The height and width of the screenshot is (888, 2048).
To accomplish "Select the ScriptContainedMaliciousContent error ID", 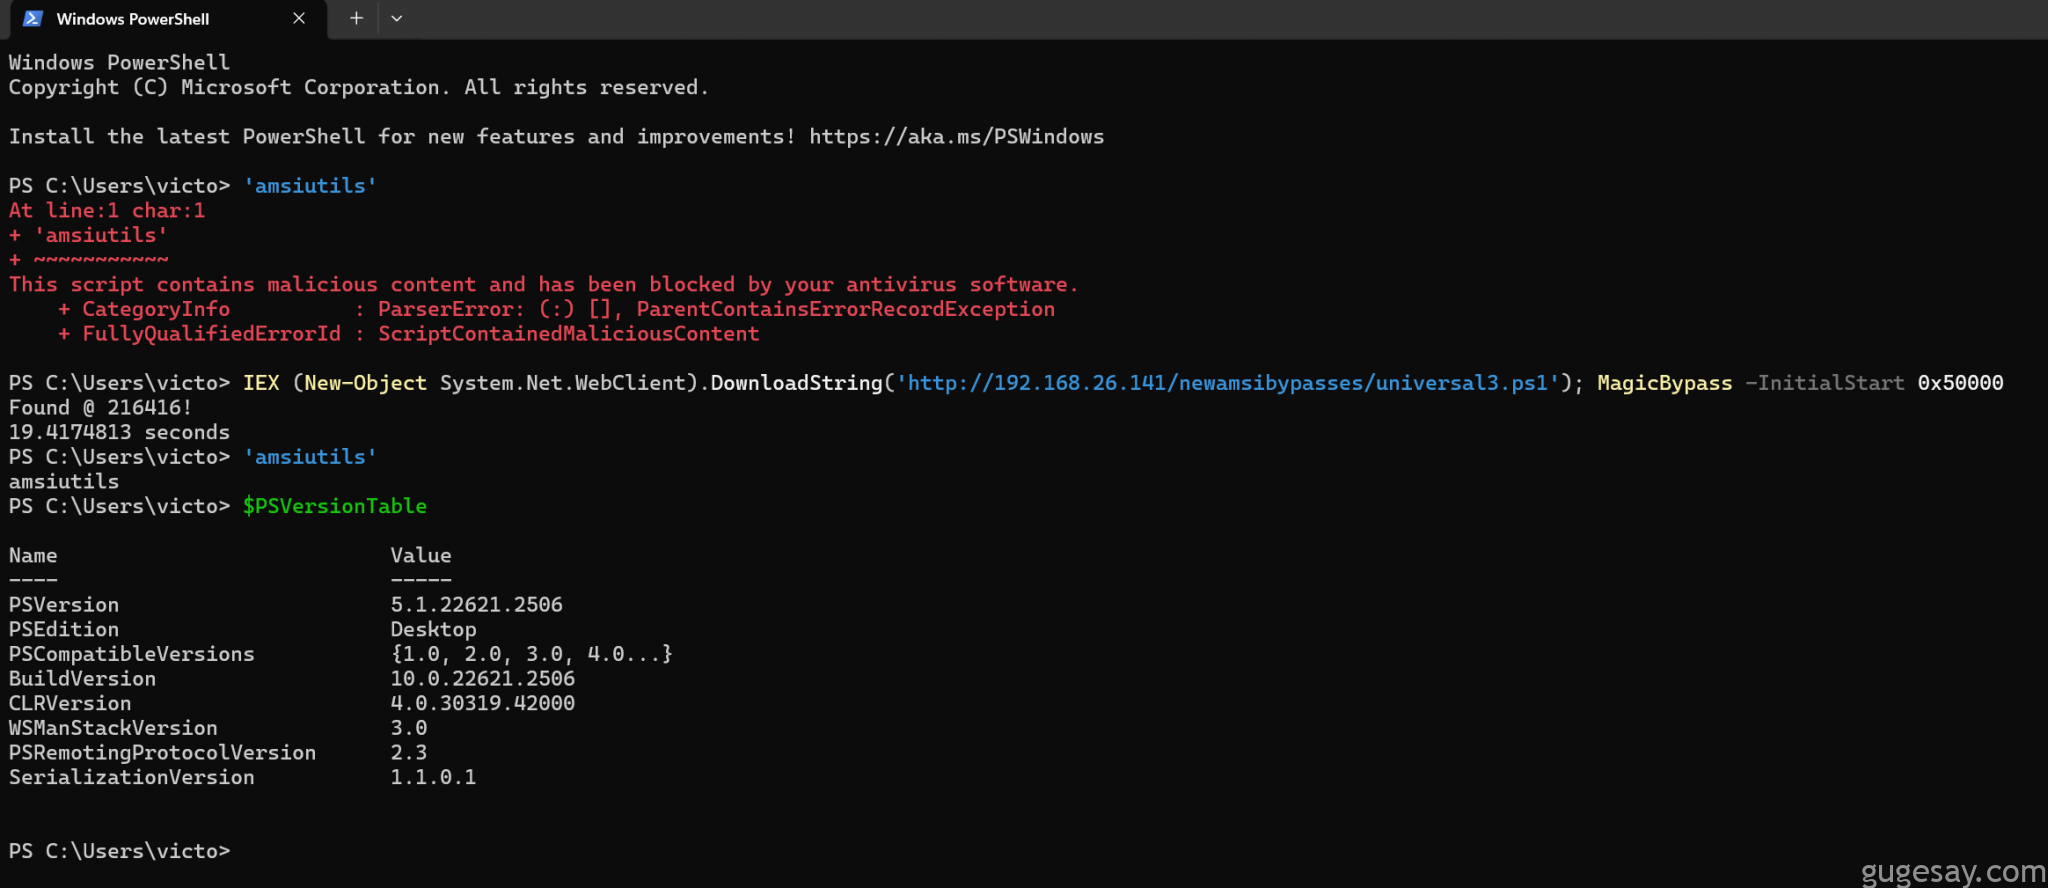I will coord(569,333).
